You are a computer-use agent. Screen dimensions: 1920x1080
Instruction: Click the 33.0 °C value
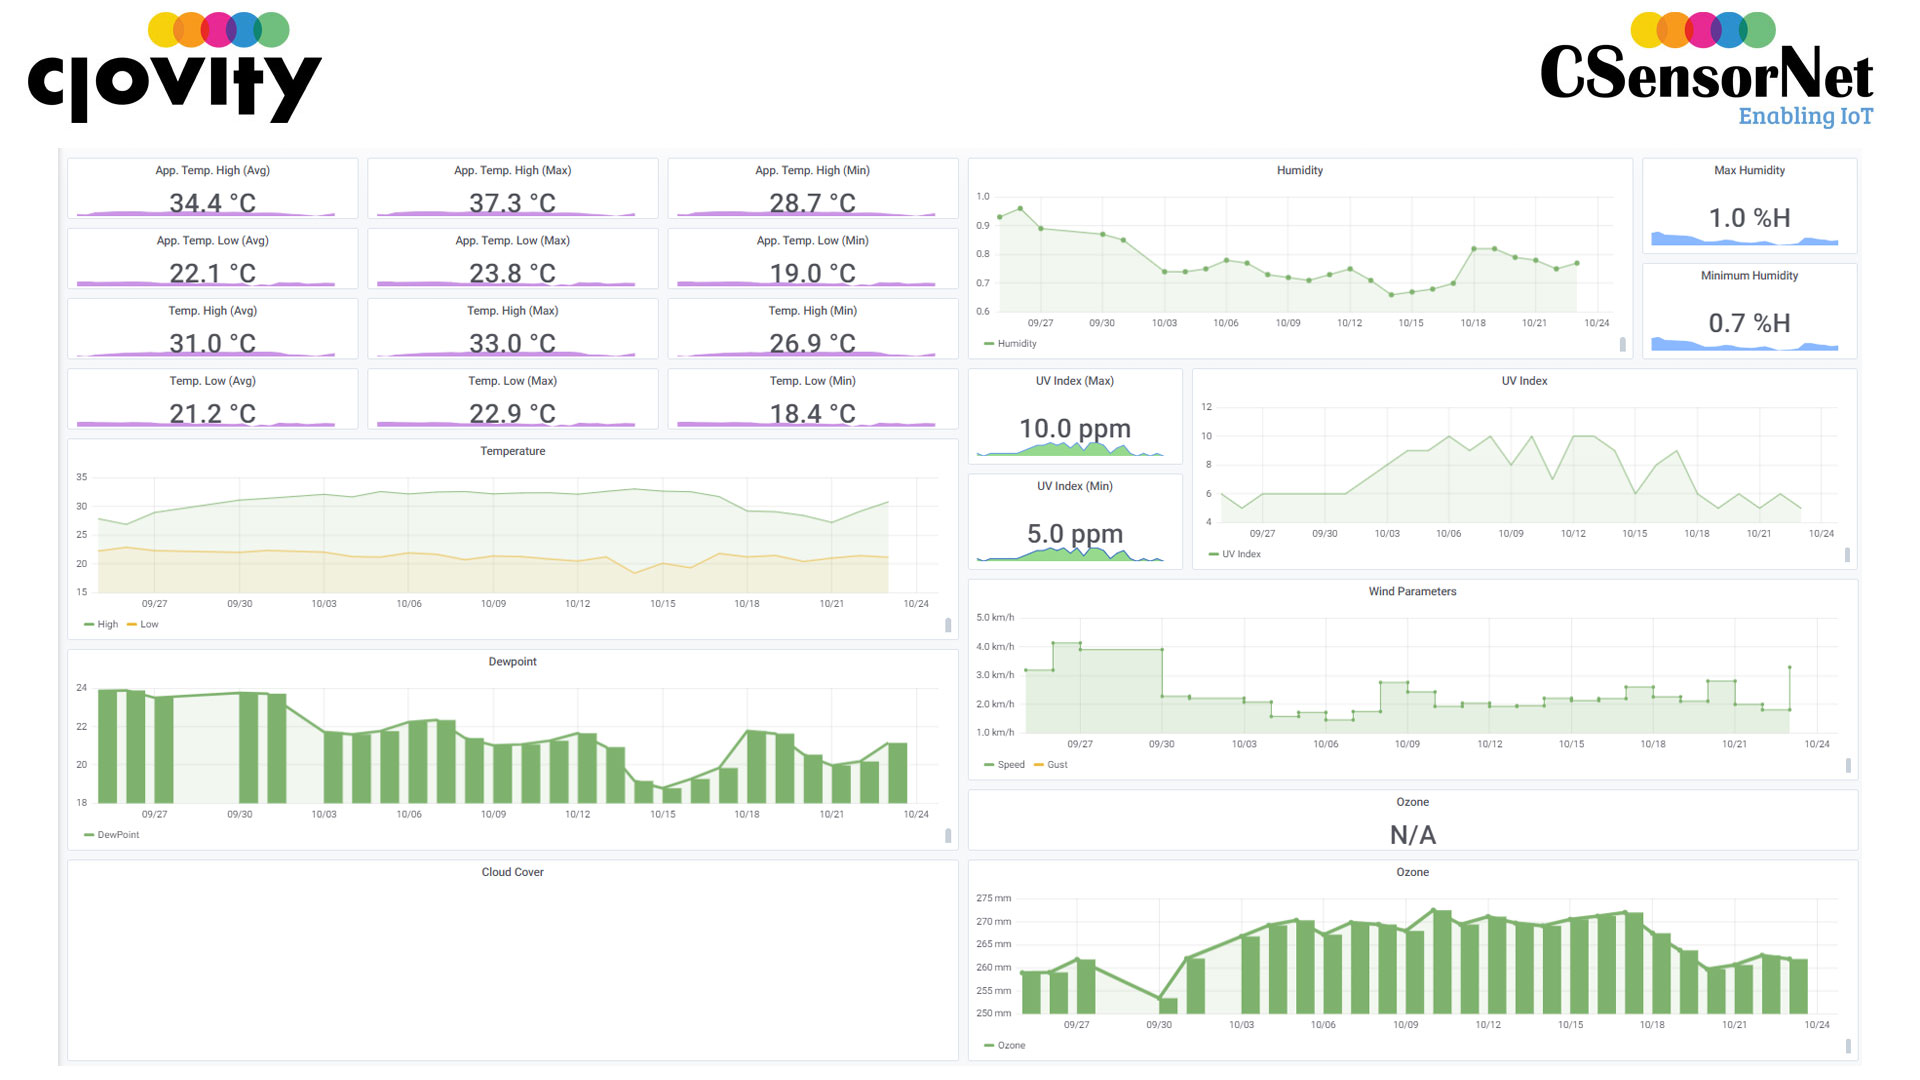(x=512, y=343)
